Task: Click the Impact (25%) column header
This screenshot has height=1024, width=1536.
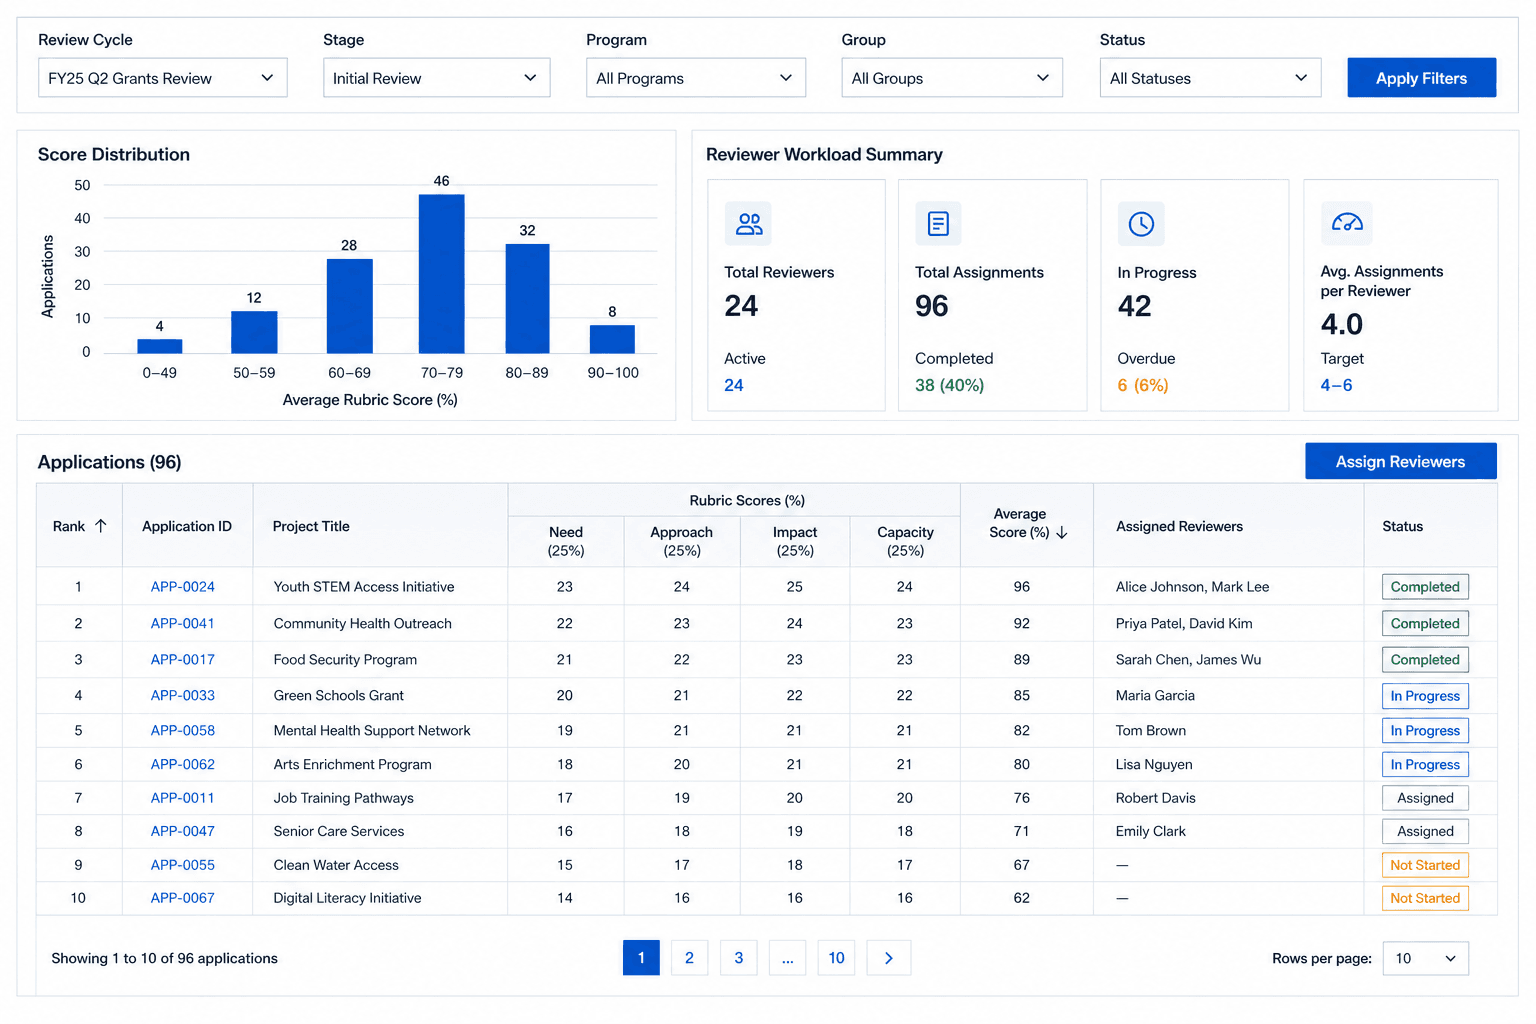Action: (795, 541)
